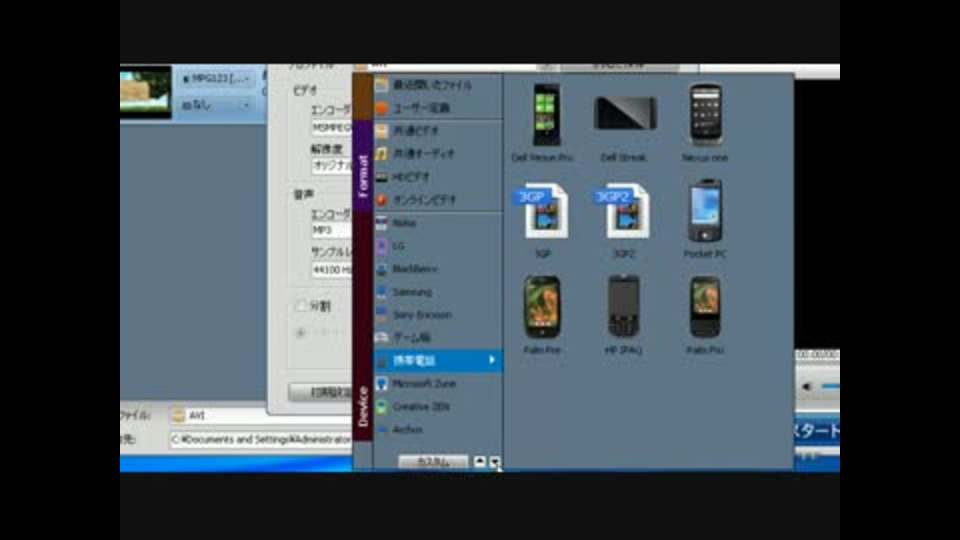The image size is (960, 540).
Task: Open the Microsoft Zune device category
Action: coord(438,384)
